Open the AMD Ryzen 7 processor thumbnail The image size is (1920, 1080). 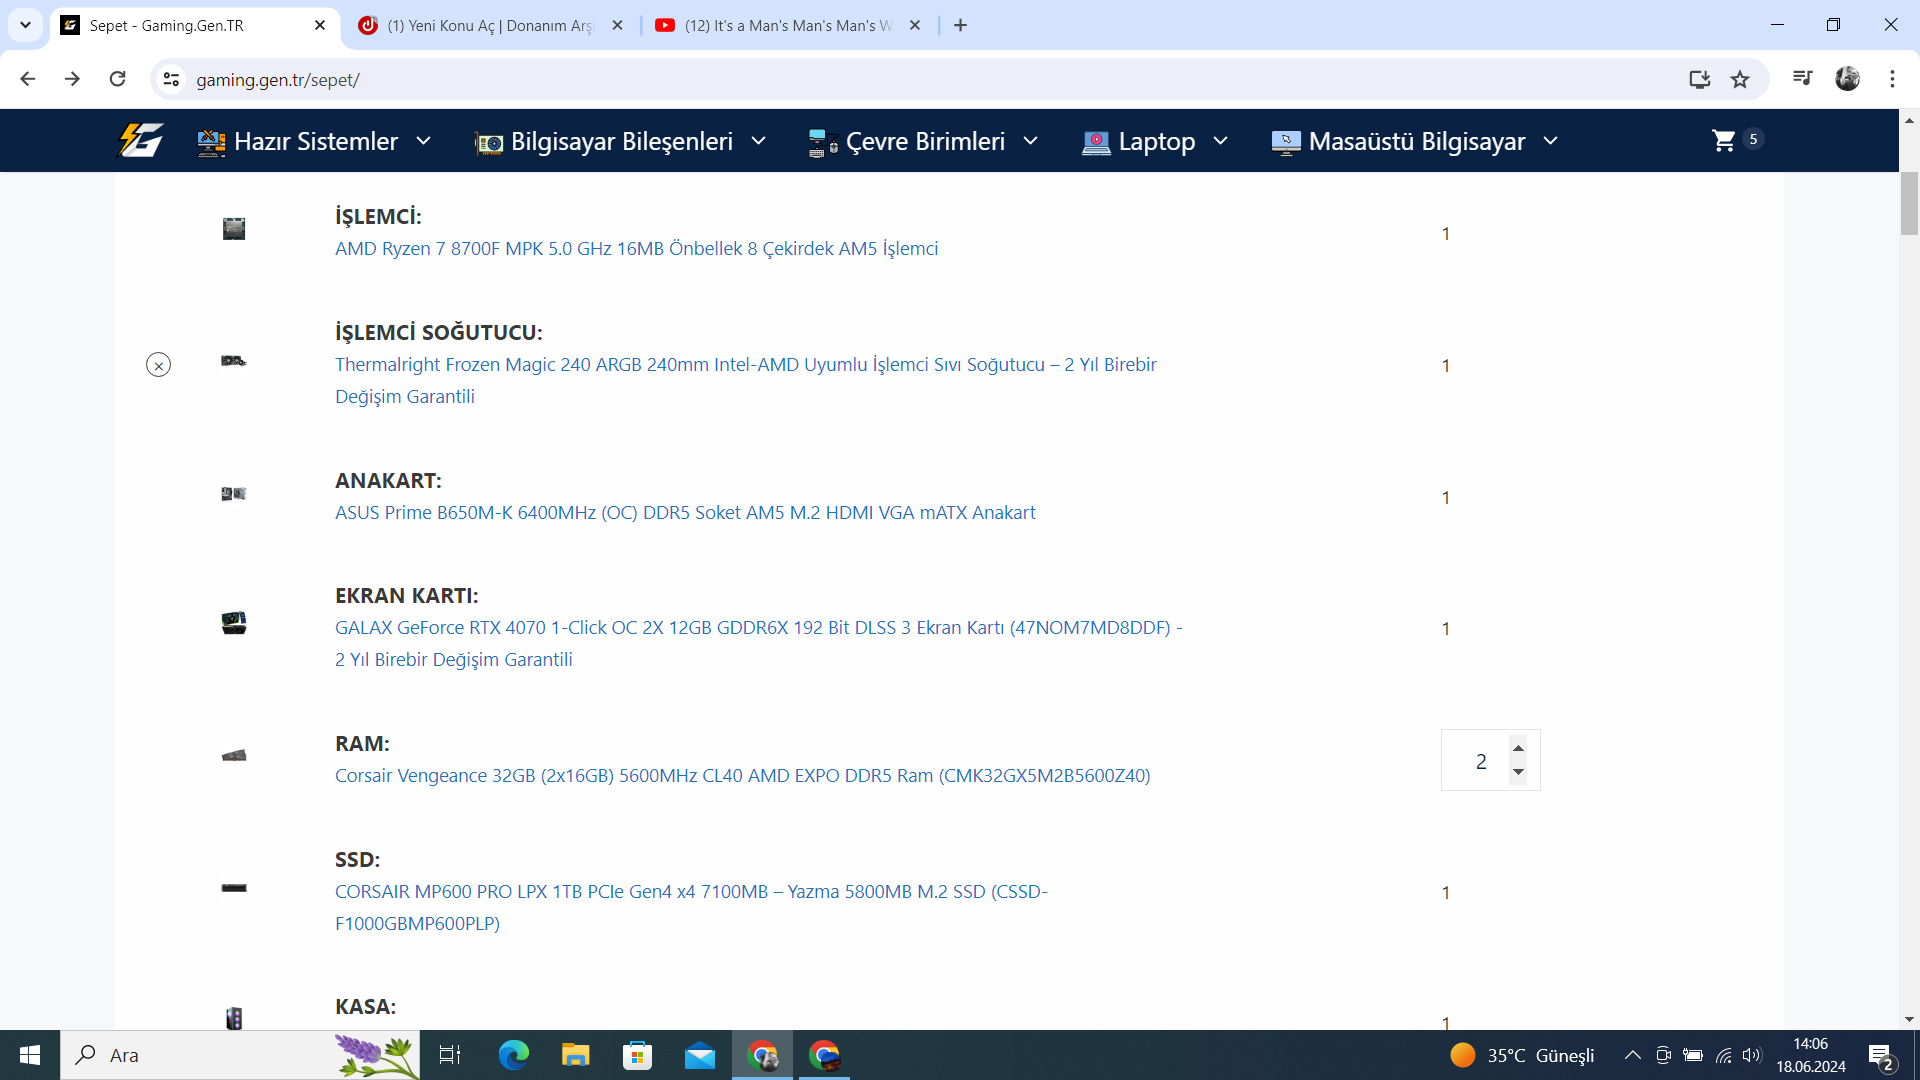233,229
